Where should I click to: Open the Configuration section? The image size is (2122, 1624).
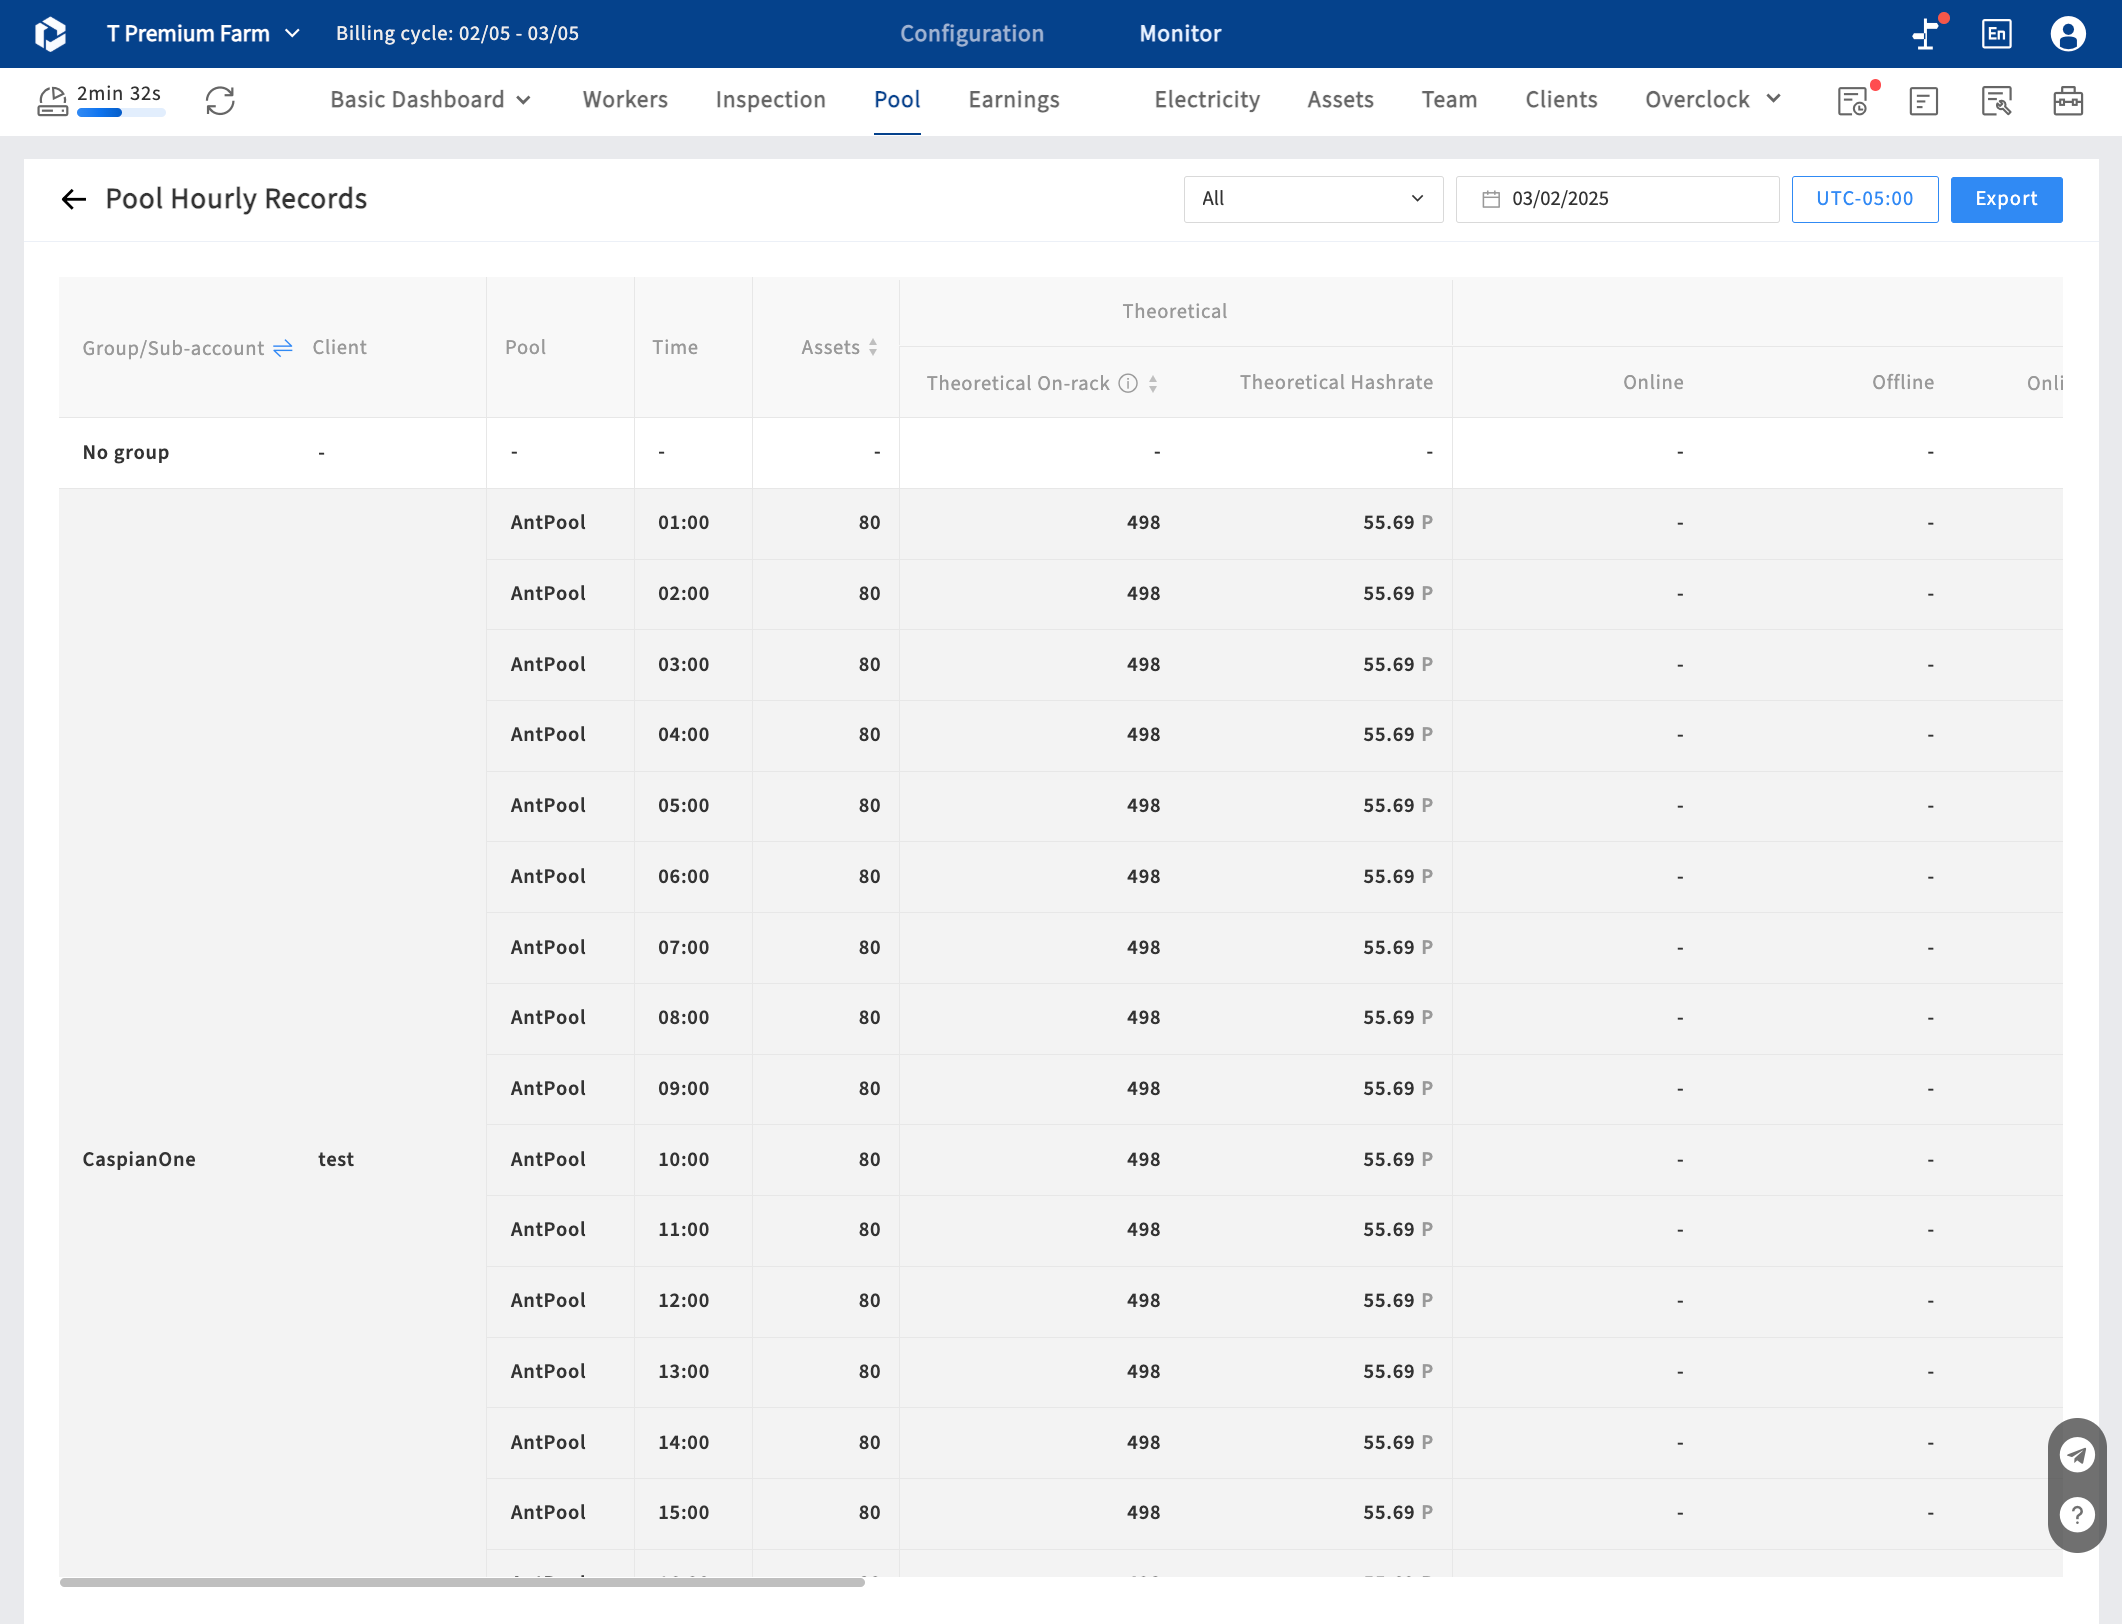click(971, 33)
